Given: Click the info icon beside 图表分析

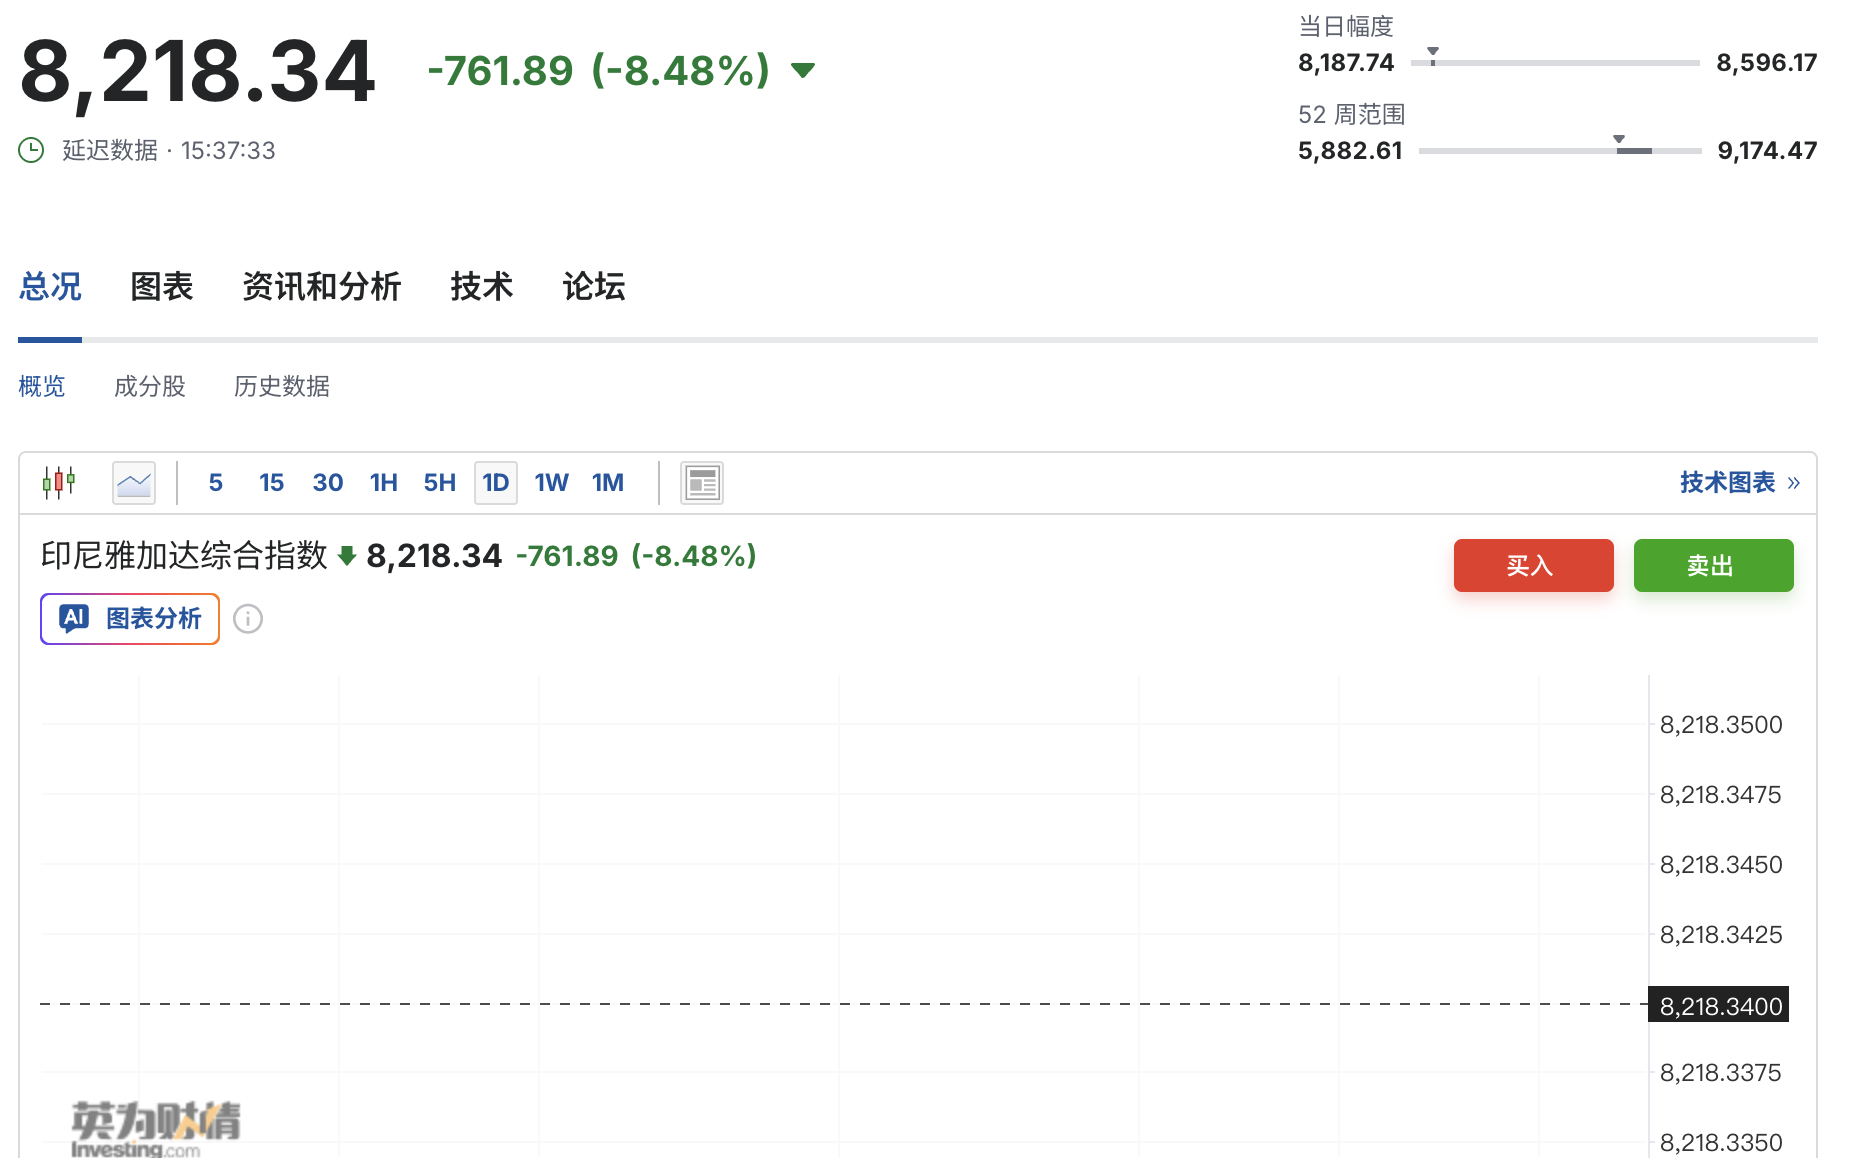Looking at the screenshot, I should coord(248,619).
